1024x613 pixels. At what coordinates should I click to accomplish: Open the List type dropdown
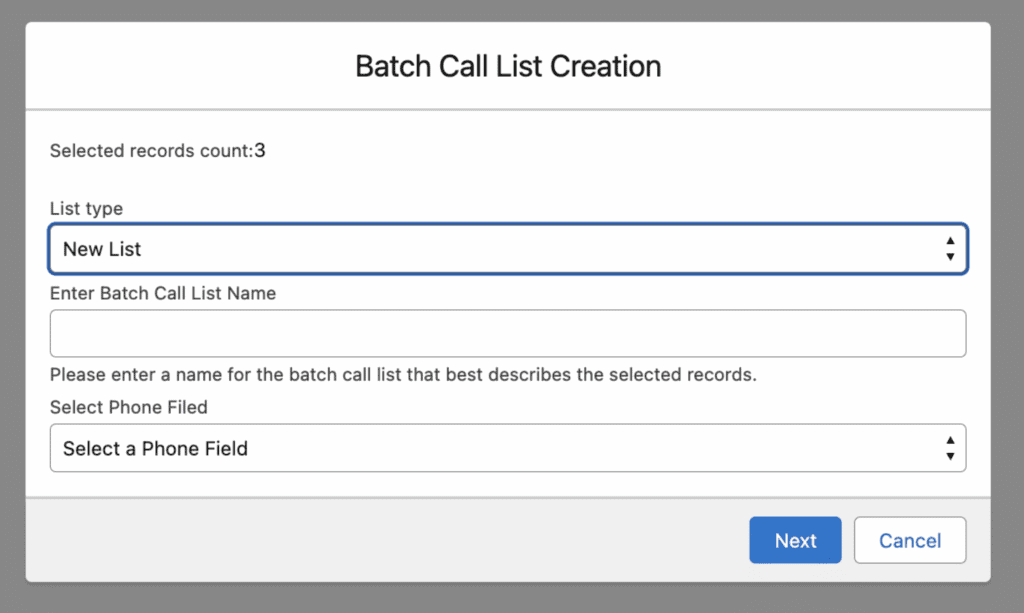508,249
